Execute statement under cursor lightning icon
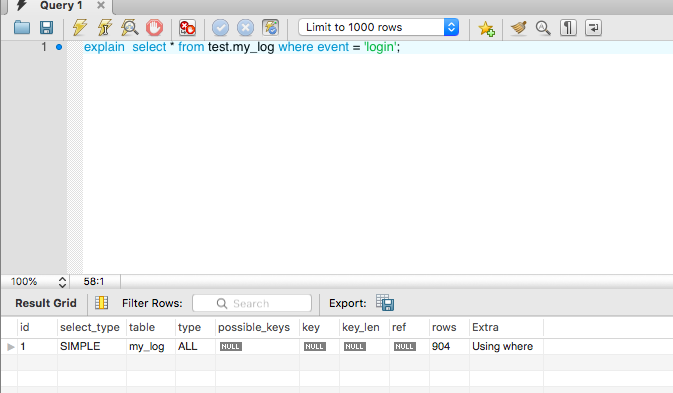Screen dimensions: 673x393 click(104, 27)
